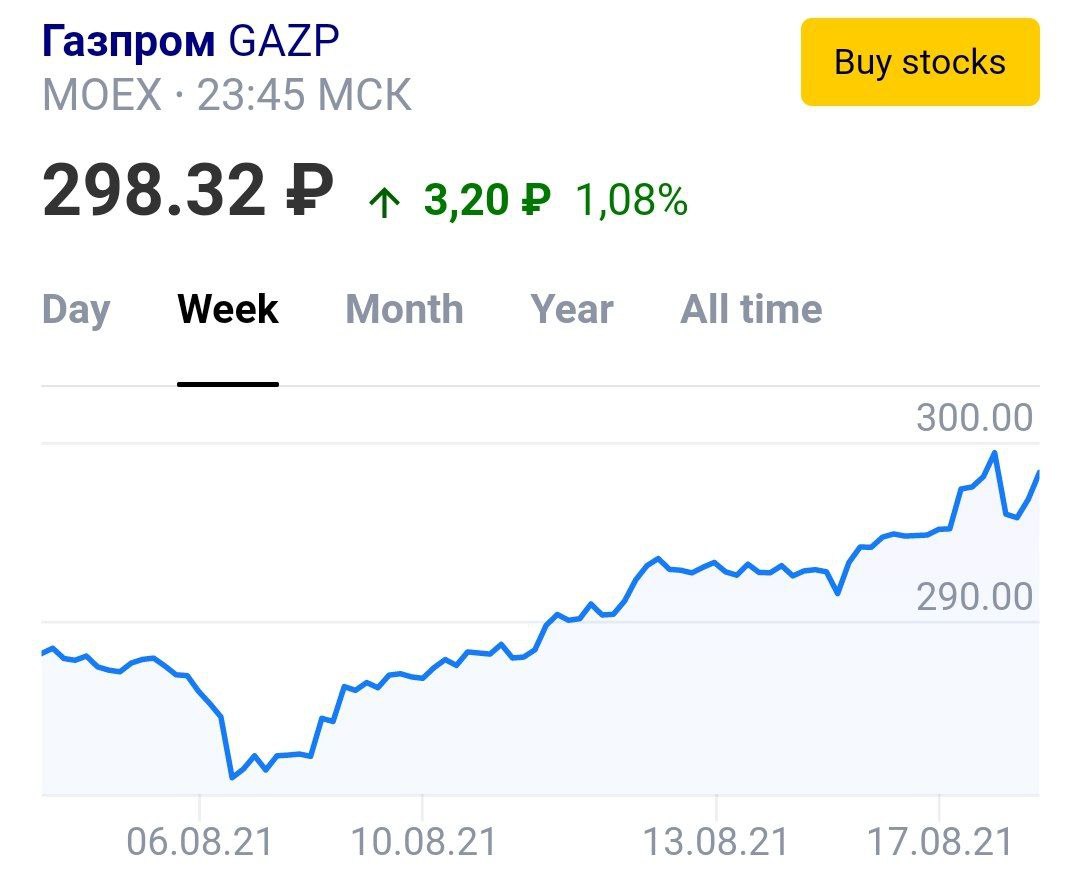This screenshot has height=887, width=1080.
Task: Open the Month chart tab
Action: click(x=404, y=310)
